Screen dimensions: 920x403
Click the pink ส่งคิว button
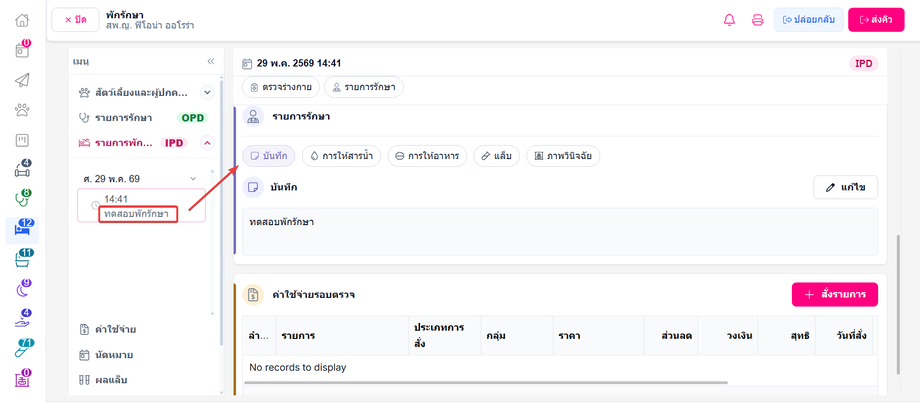click(x=876, y=20)
